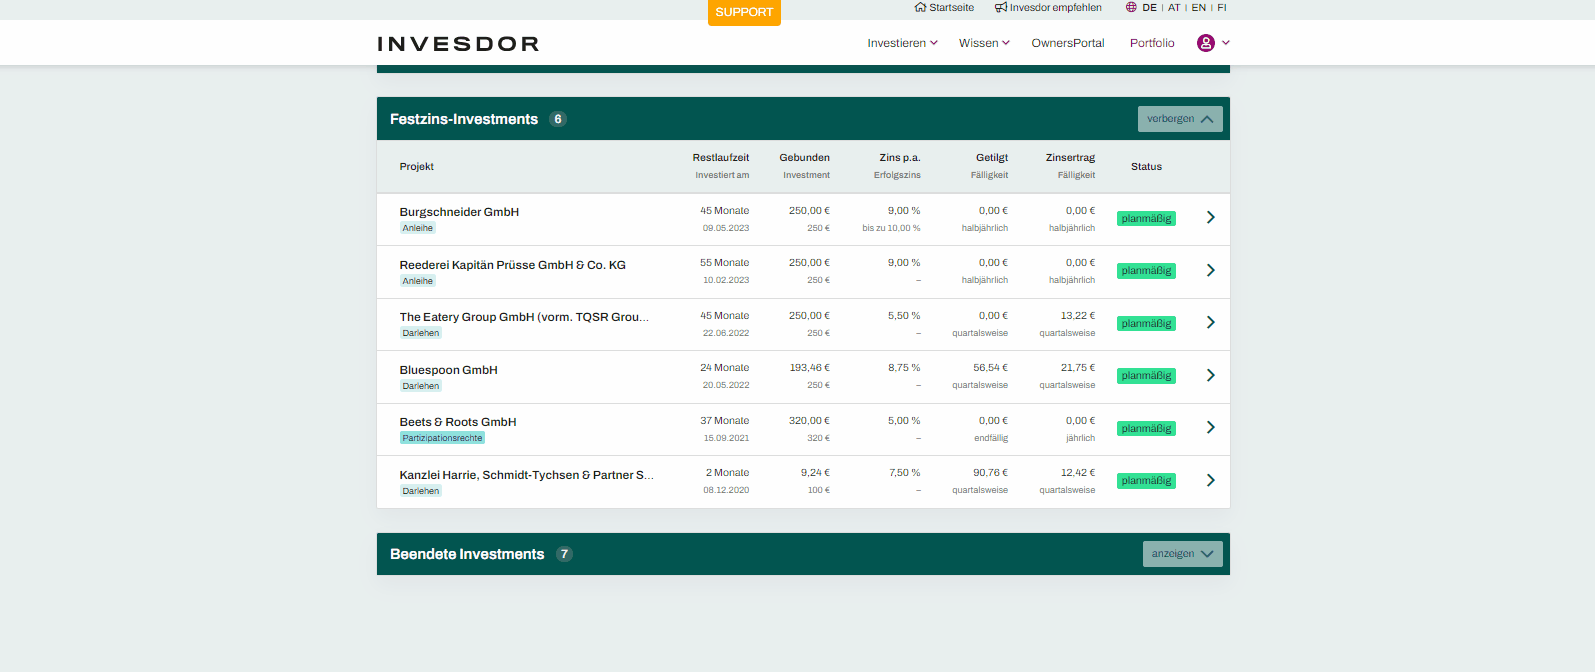1595x672 pixels.
Task: Click the Invesdor empfehlen megaphone icon
Action: point(1000,8)
